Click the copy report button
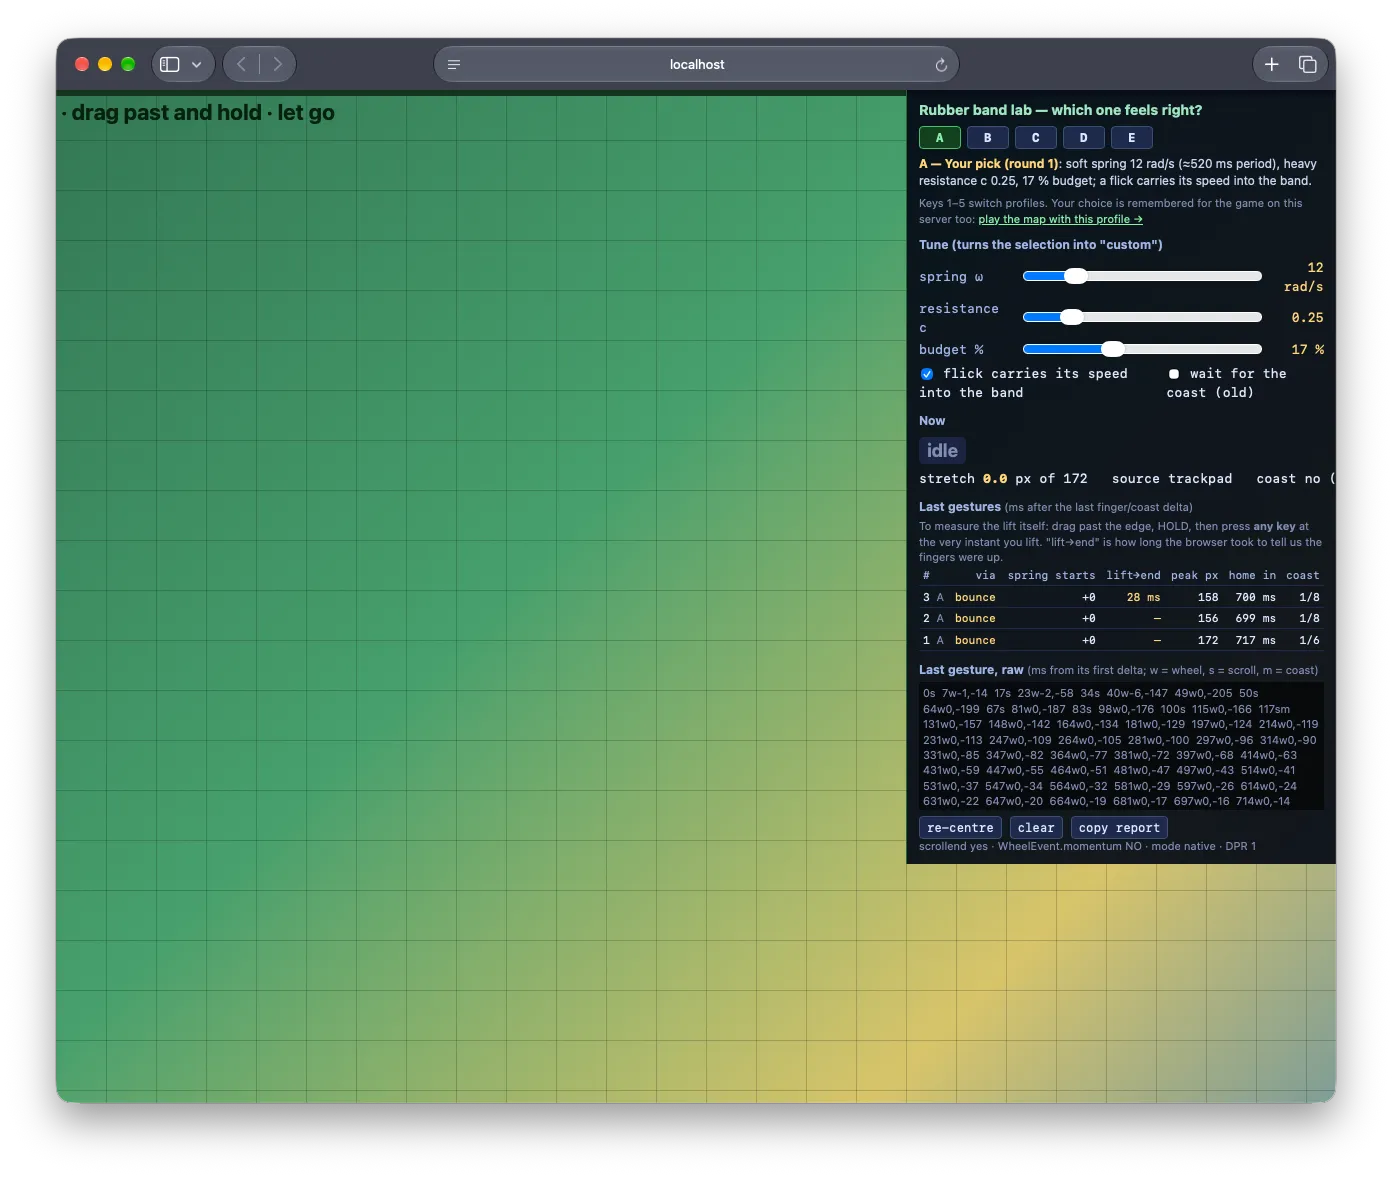The height and width of the screenshot is (1177, 1392). tap(1119, 828)
